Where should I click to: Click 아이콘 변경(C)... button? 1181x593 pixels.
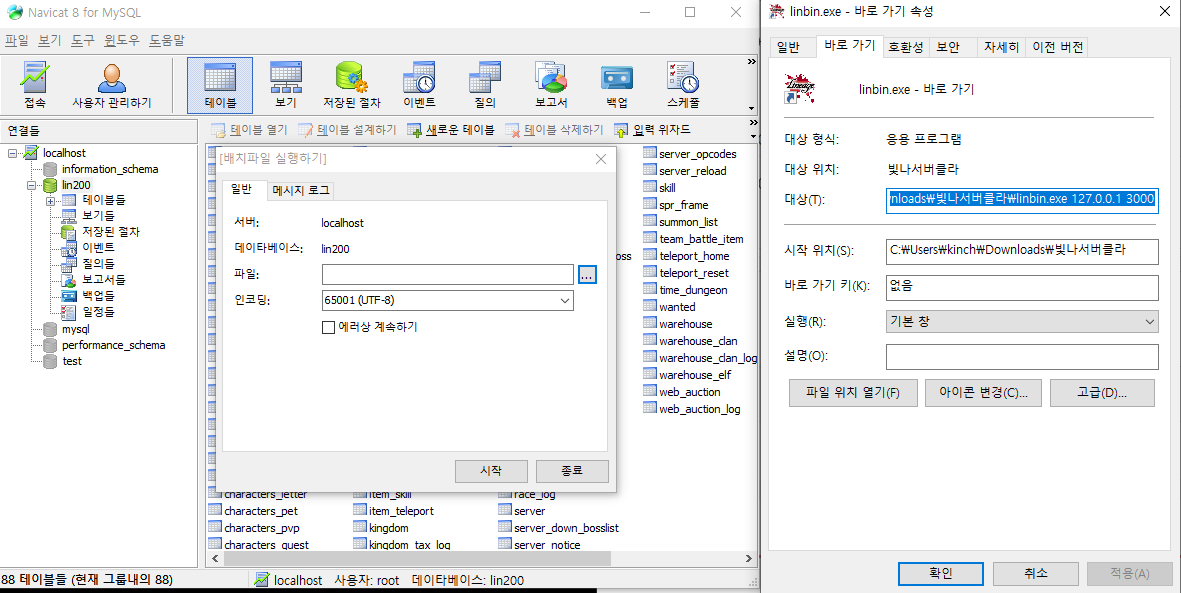[984, 393]
